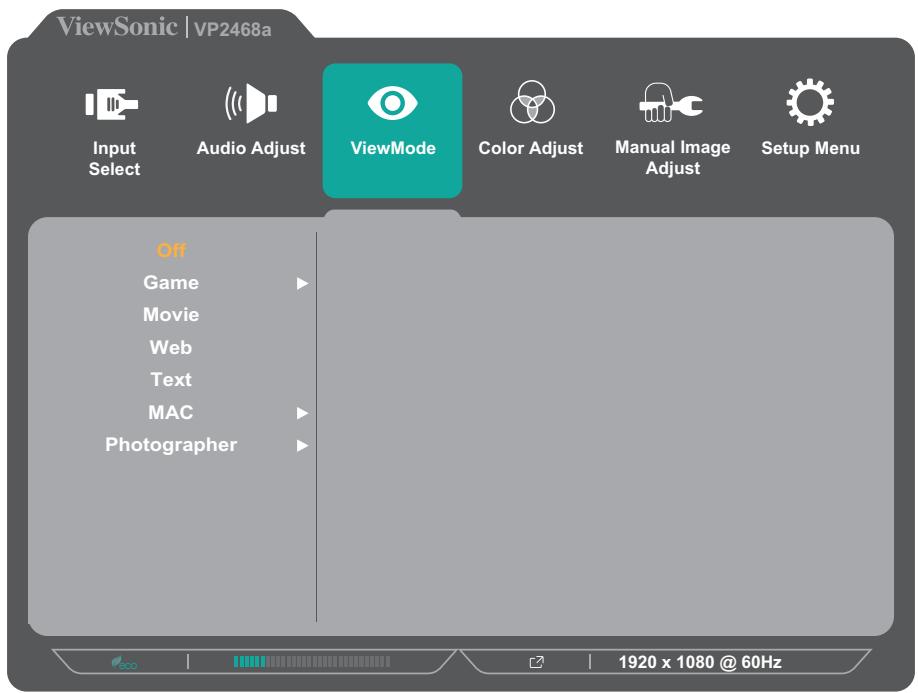This screenshot has height=693, width=918.
Task: Select the Input Select menu label
Action: [x=114, y=159]
